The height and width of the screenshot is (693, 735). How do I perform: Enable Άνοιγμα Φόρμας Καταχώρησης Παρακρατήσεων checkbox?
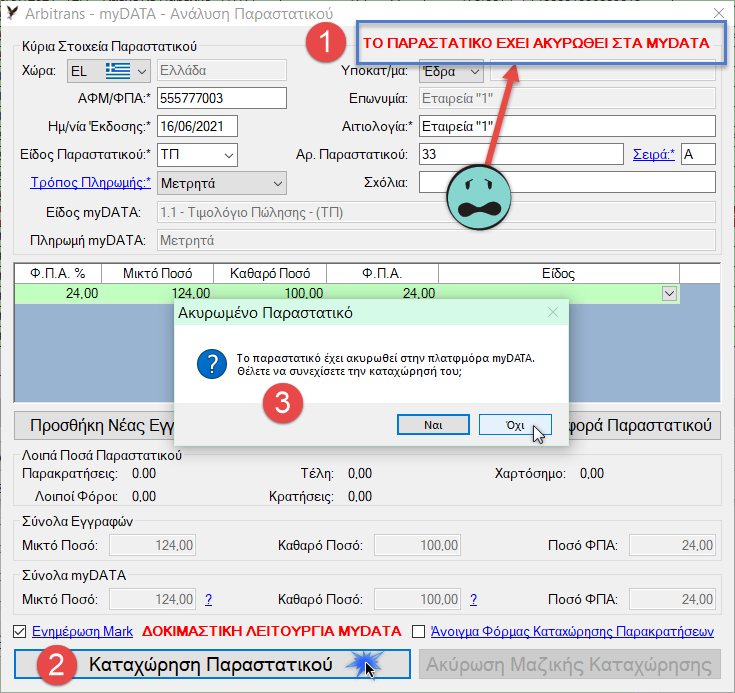pyautogui.click(x=419, y=632)
